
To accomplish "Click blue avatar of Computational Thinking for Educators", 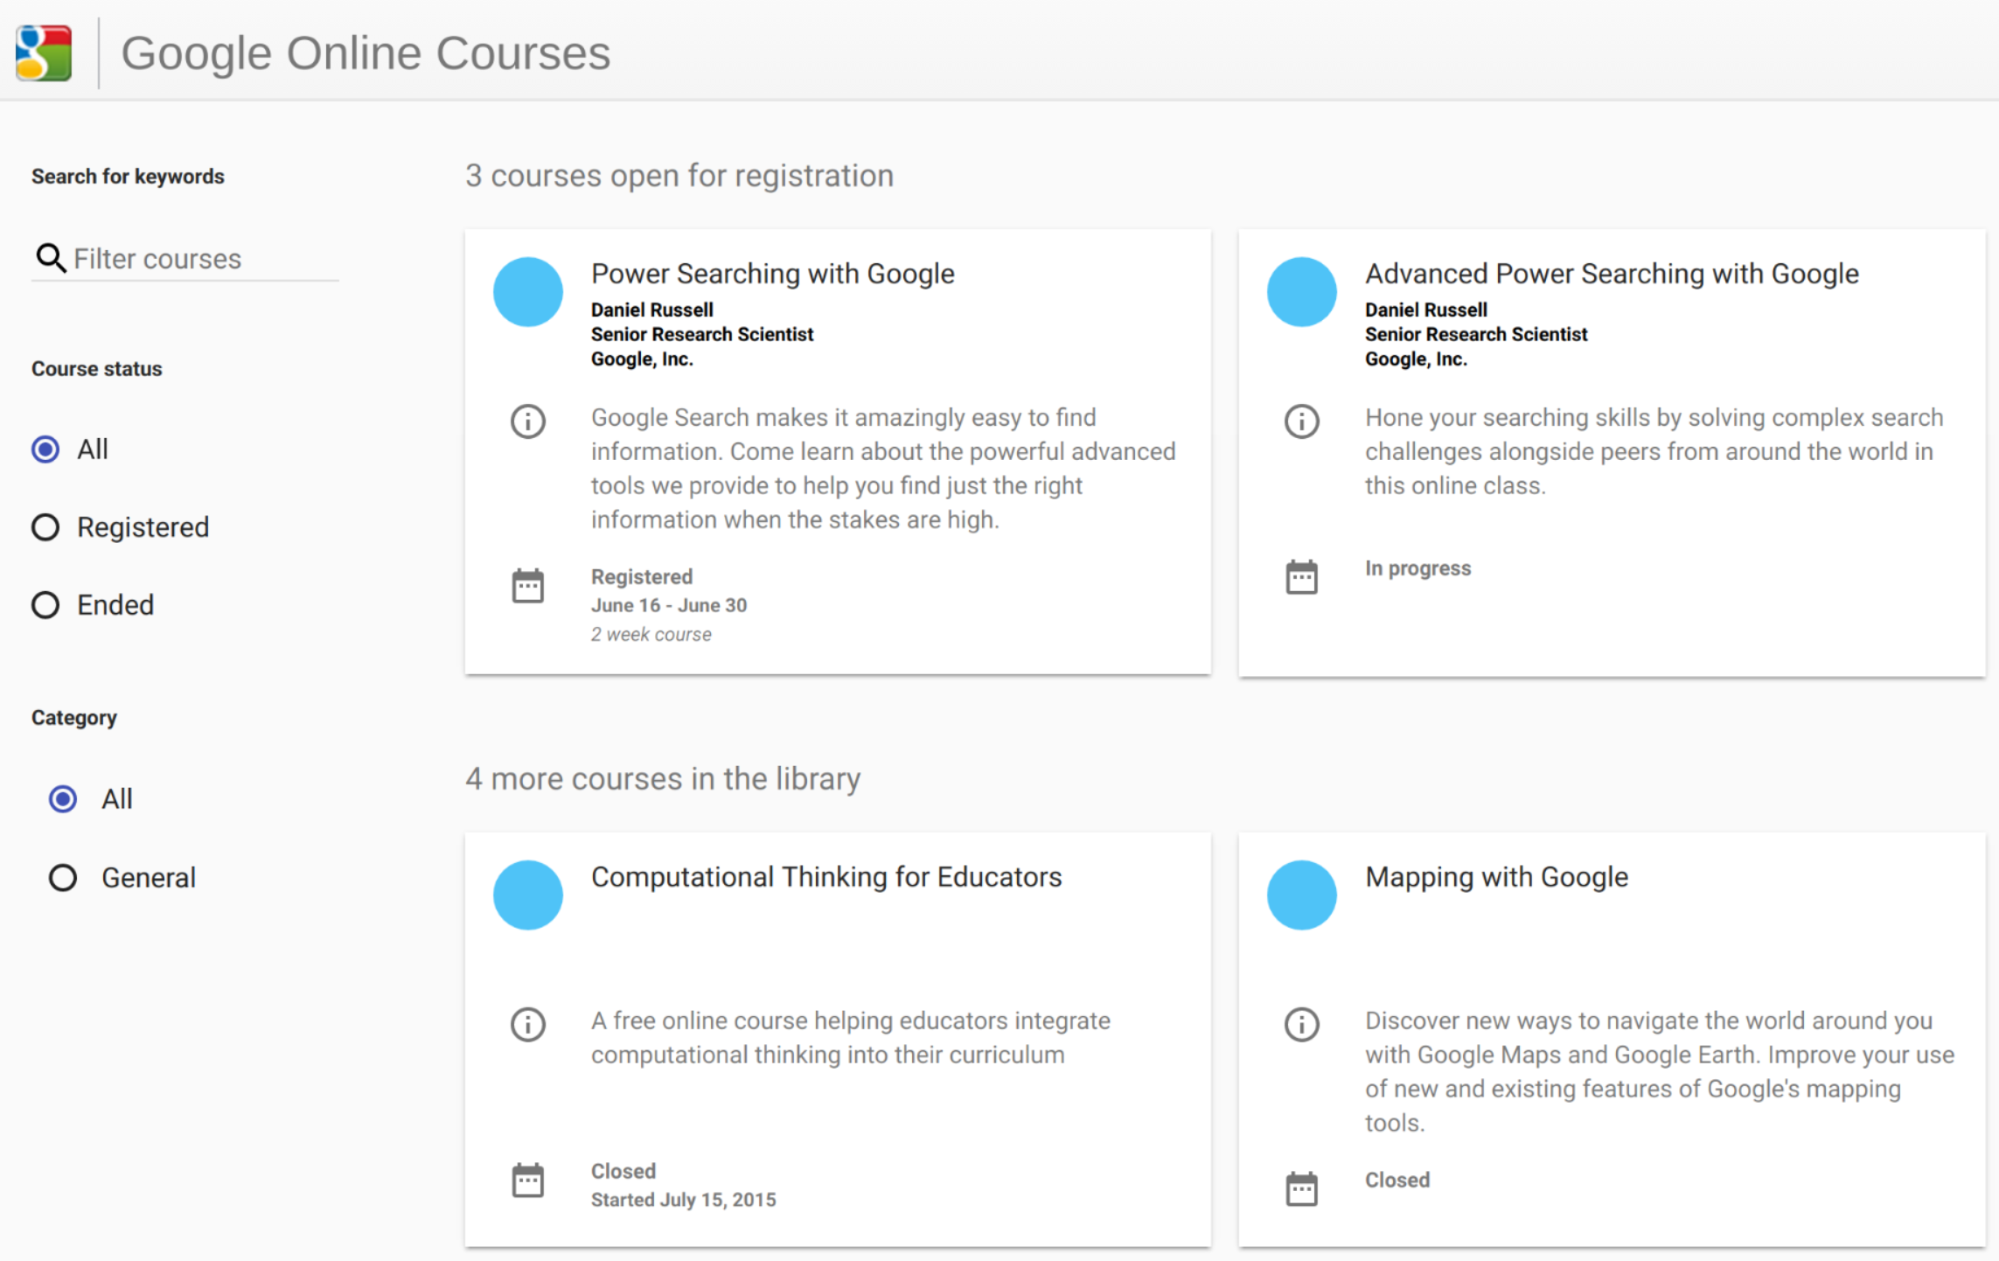I will 528,895.
